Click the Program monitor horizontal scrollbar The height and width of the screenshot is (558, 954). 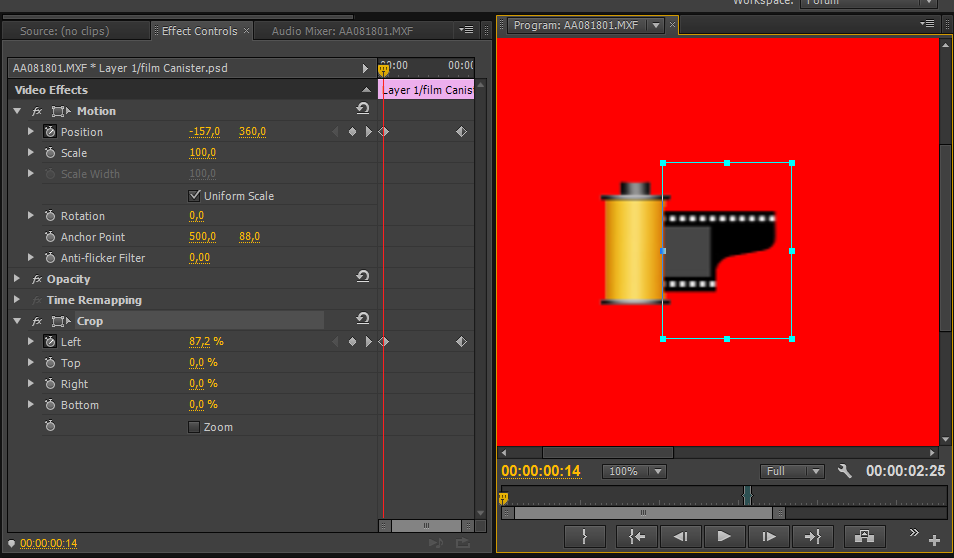607,453
